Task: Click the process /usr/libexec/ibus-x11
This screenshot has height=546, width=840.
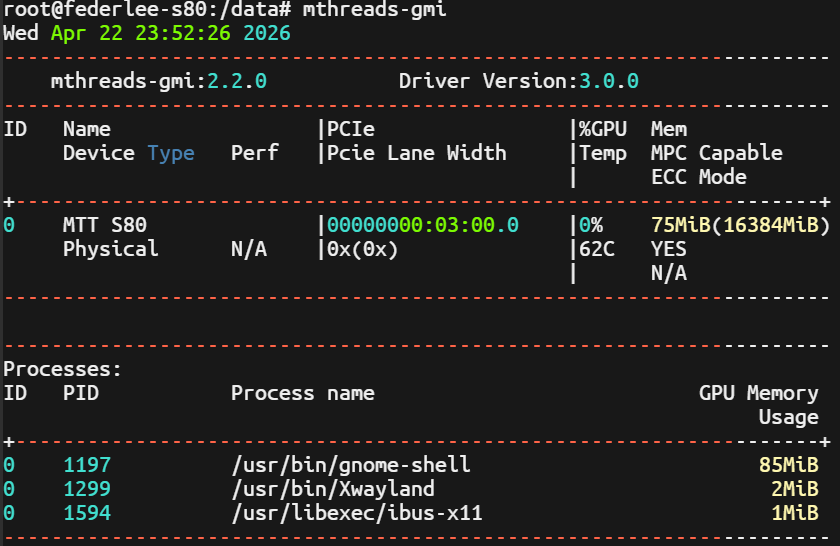Action: click(357, 513)
